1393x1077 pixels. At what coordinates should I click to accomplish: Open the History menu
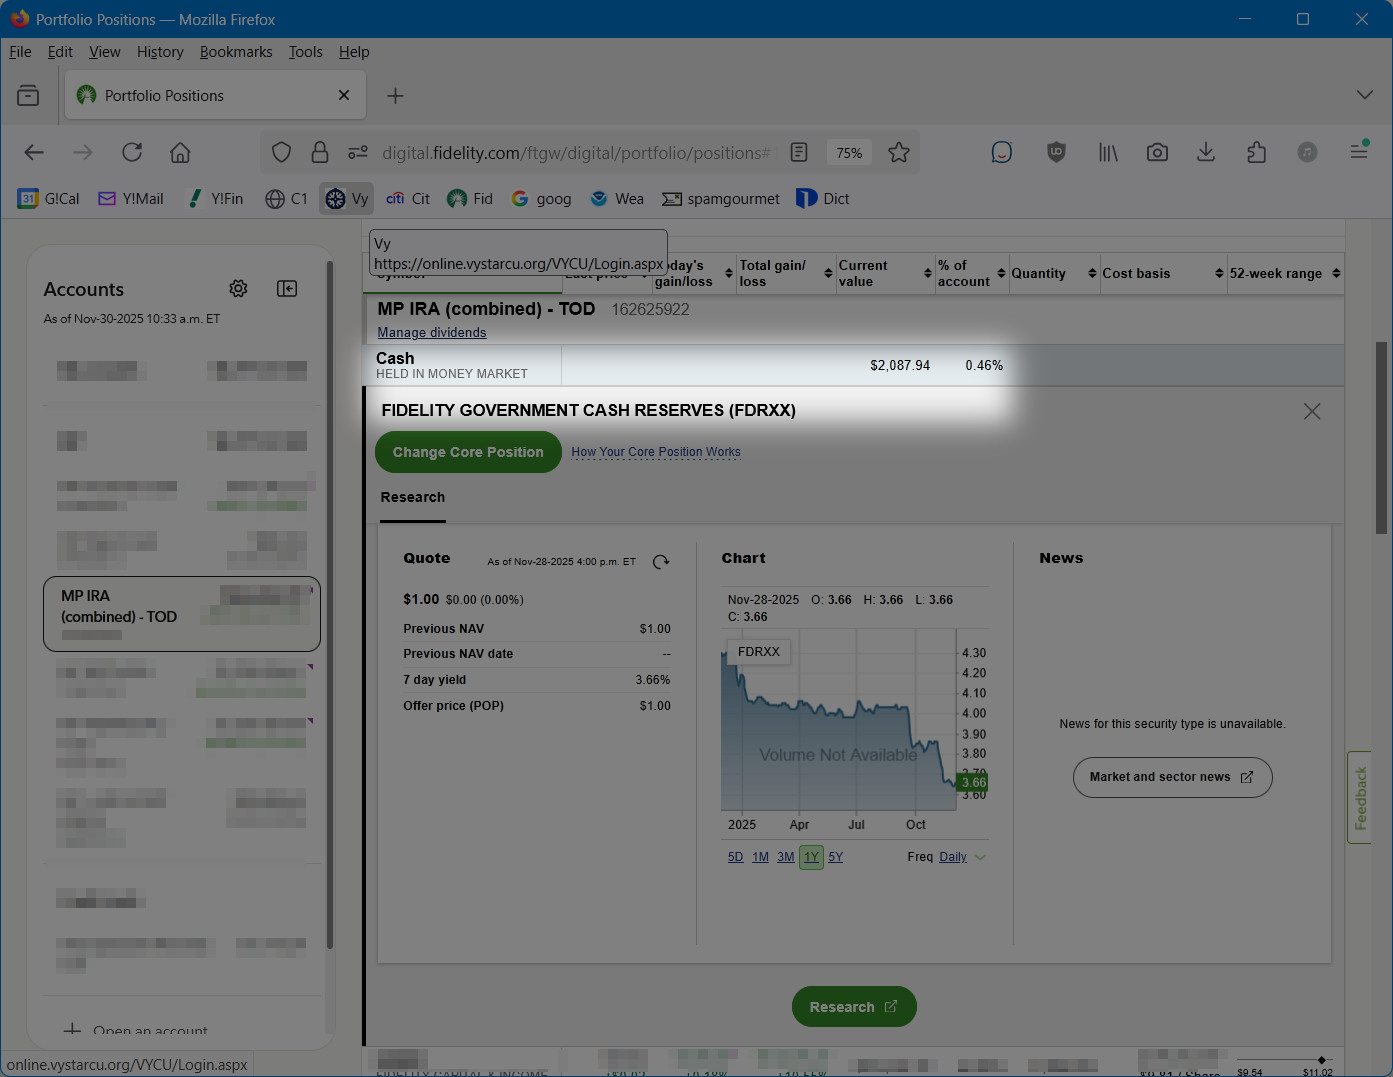point(160,52)
